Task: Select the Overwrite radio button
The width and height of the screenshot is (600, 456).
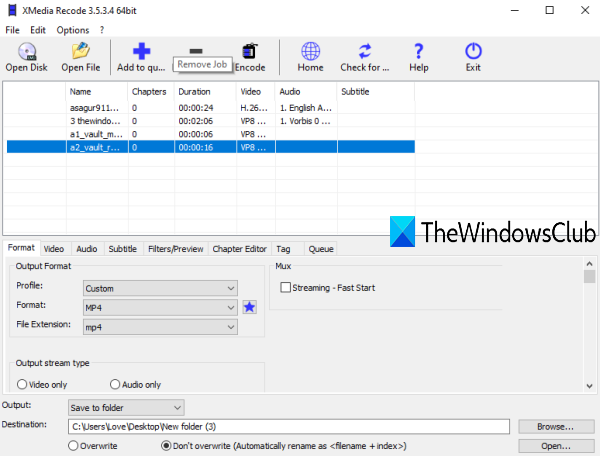Action: pyautogui.click(x=73, y=446)
